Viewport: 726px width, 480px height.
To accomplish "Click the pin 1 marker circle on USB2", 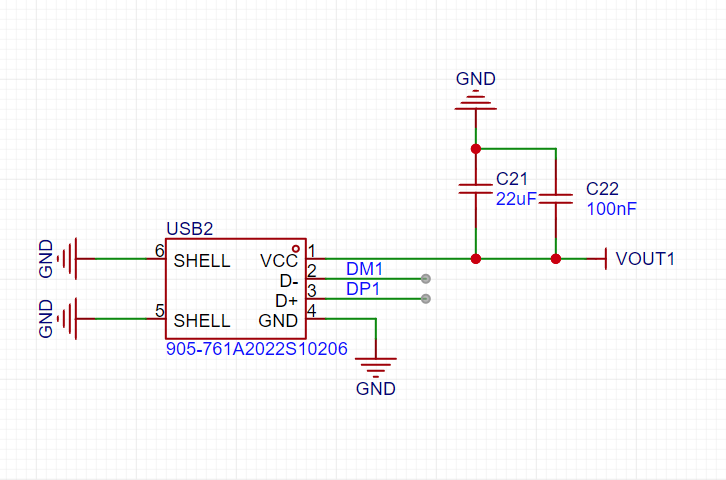I will click(x=295, y=249).
